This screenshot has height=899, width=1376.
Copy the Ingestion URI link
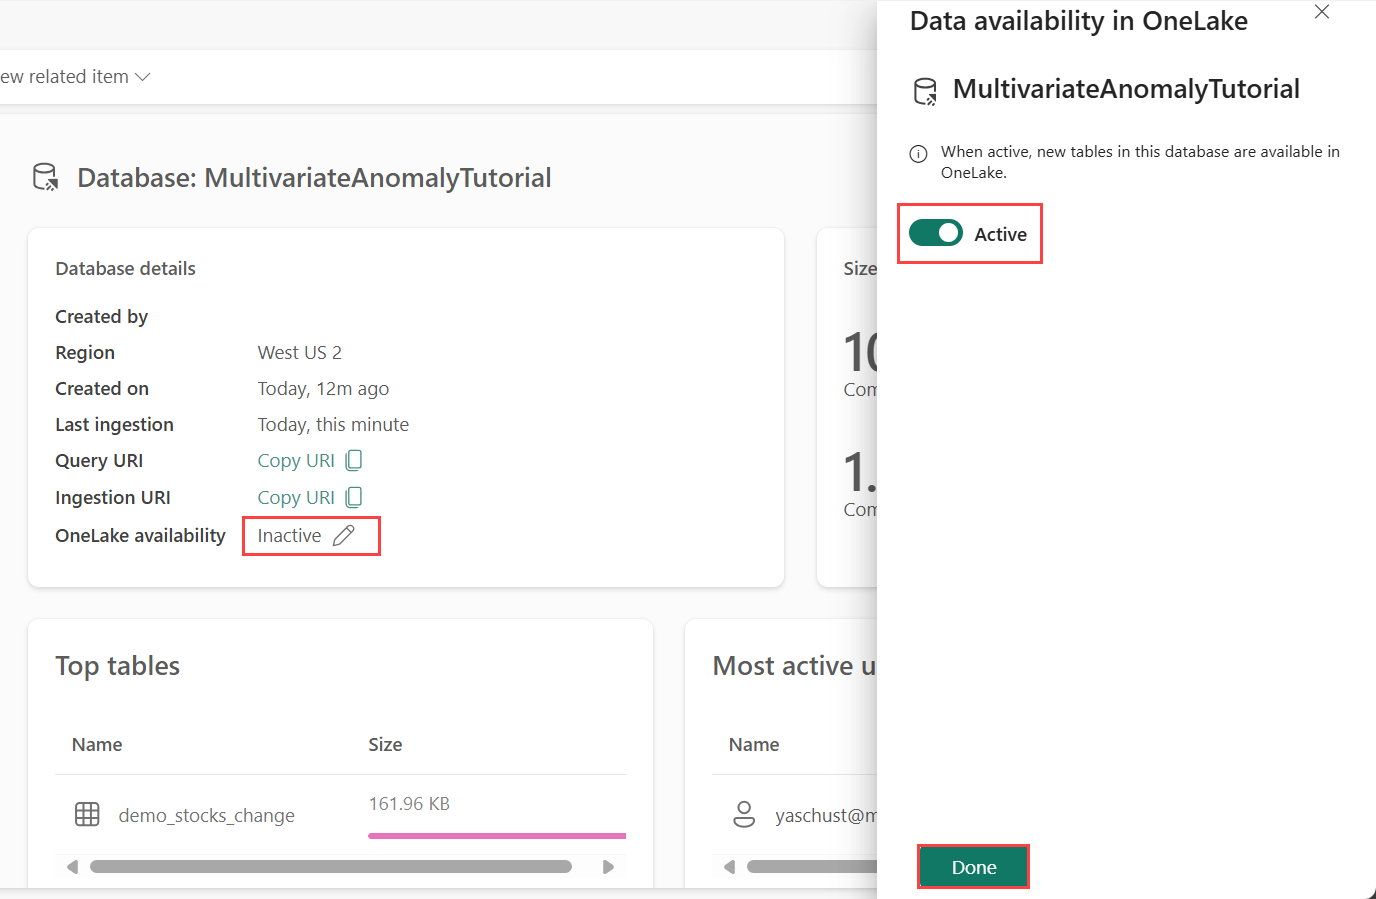pyautogui.click(x=296, y=498)
